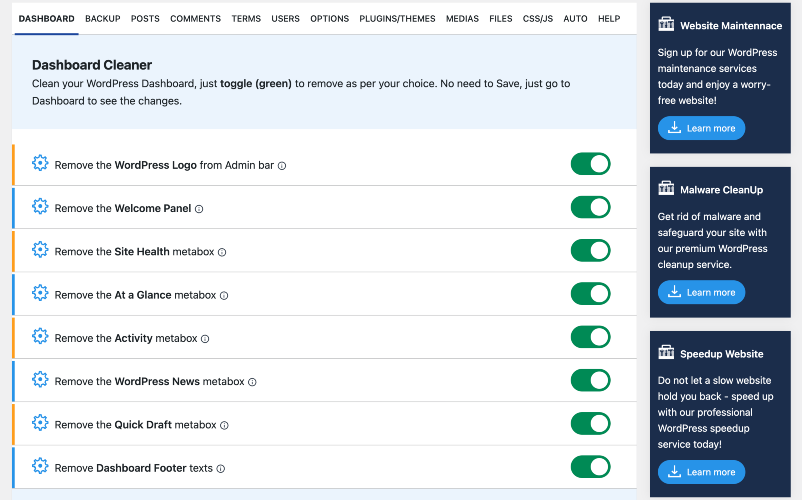Click the gear icon beside Dashboard Footer row
802x500 pixels.
(x=40, y=466)
